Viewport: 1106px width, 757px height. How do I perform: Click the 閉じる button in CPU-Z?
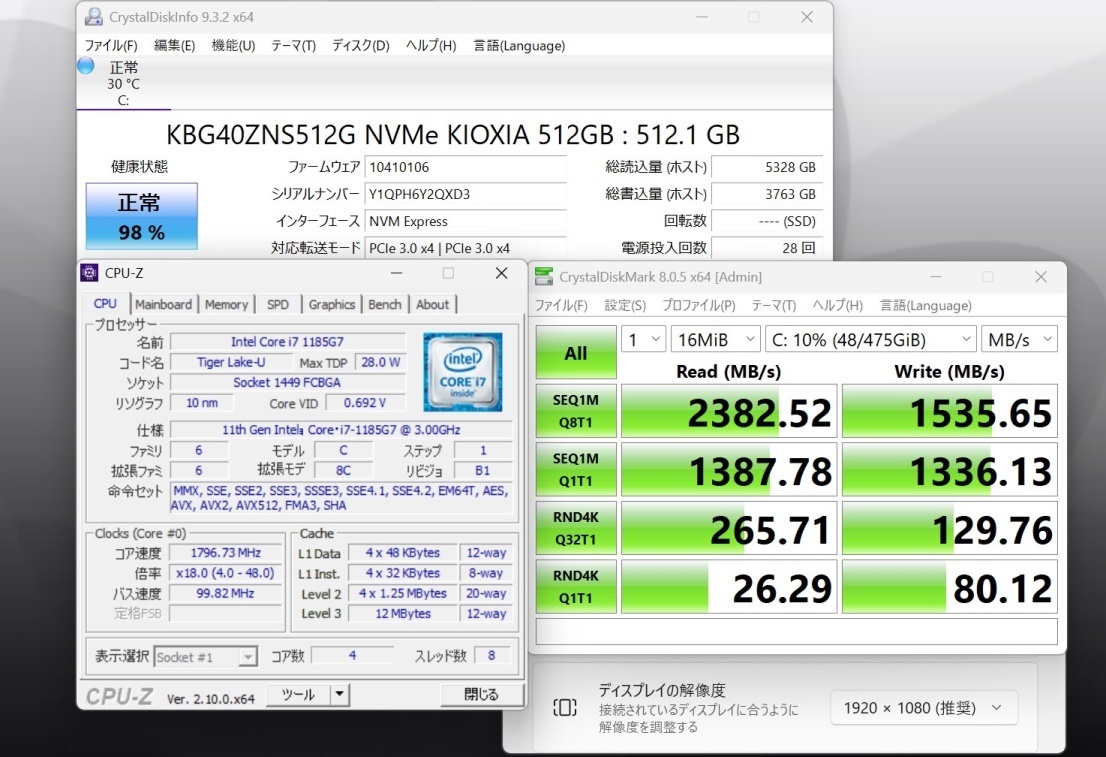pyautogui.click(x=482, y=695)
